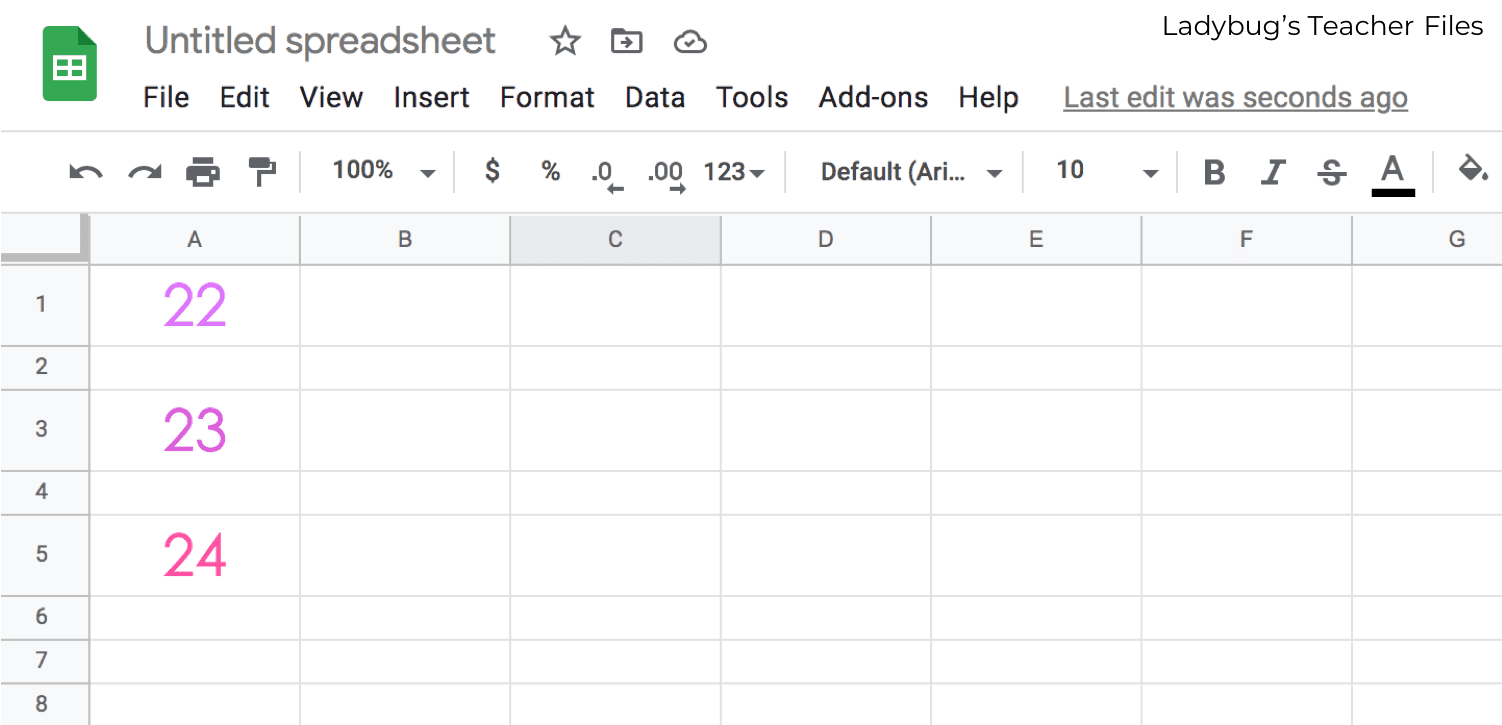
Task: Select row 7 header
Action: tap(44, 661)
